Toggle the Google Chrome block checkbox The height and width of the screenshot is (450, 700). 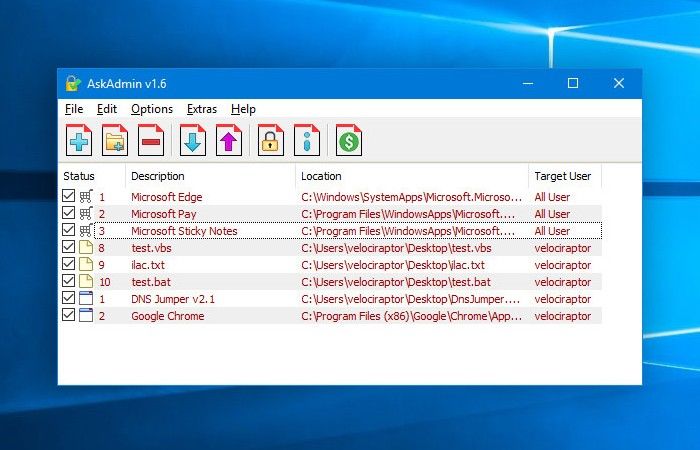tap(68, 316)
